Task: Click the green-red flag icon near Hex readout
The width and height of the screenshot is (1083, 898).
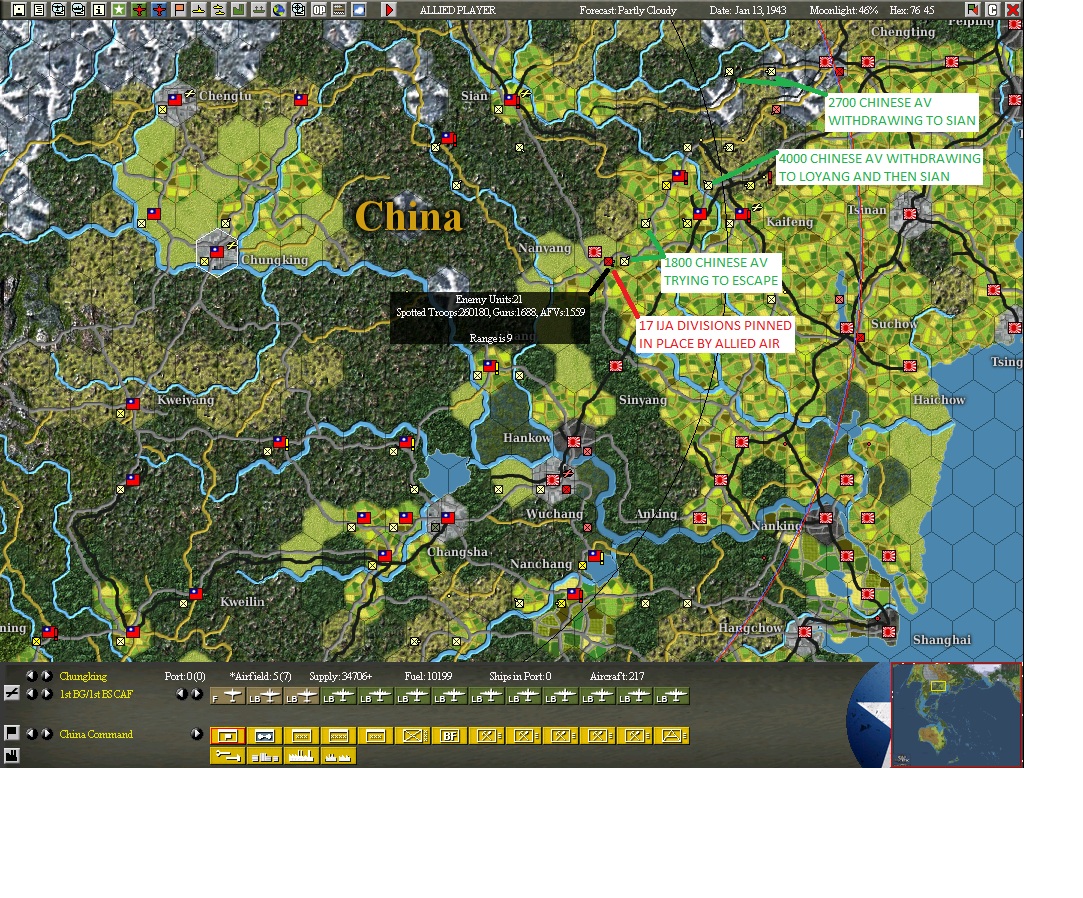Action: pos(972,10)
